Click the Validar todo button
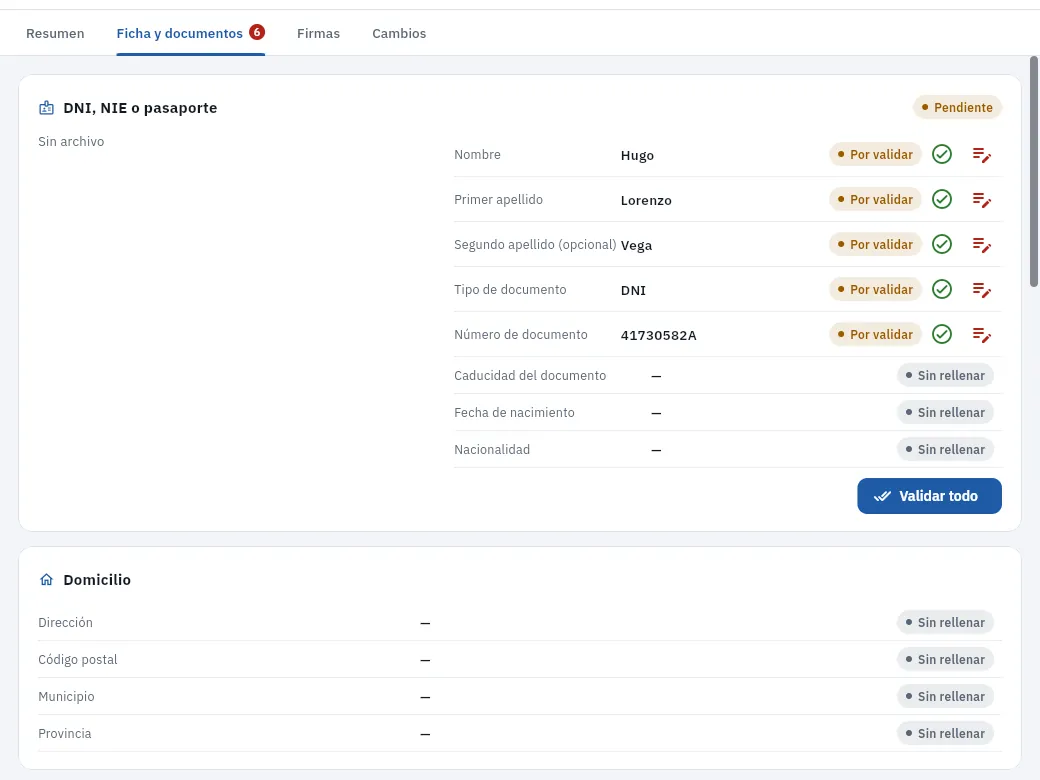The width and height of the screenshot is (1040, 780). tap(929, 496)
